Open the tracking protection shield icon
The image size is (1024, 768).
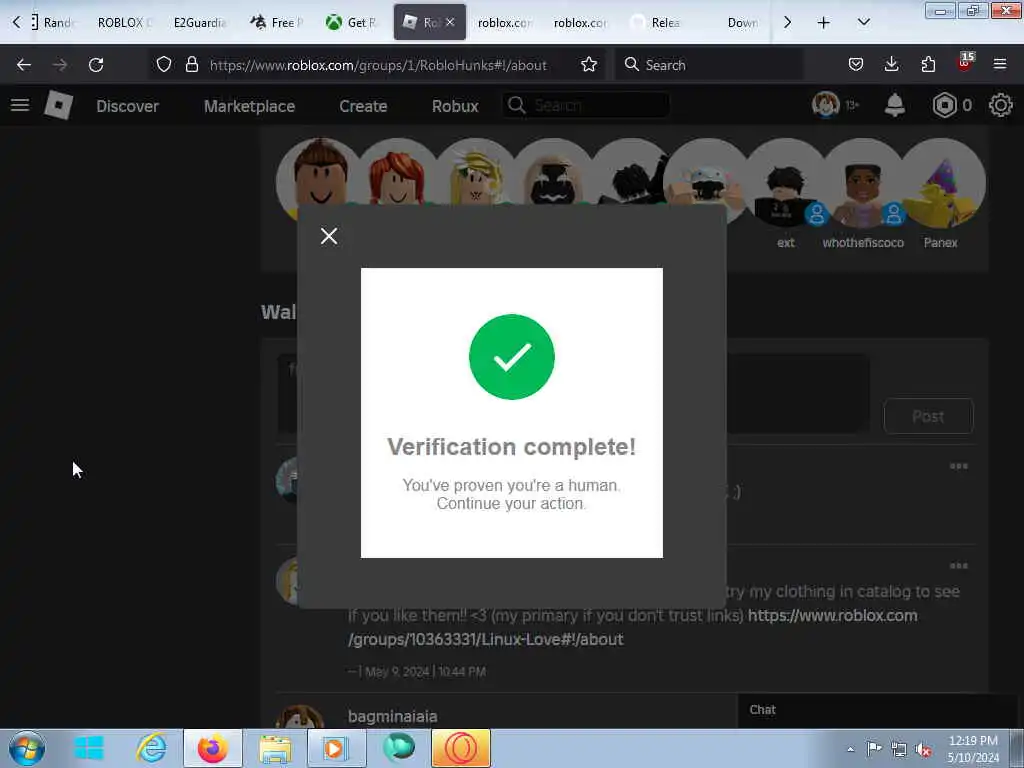[x=164, y=65]
